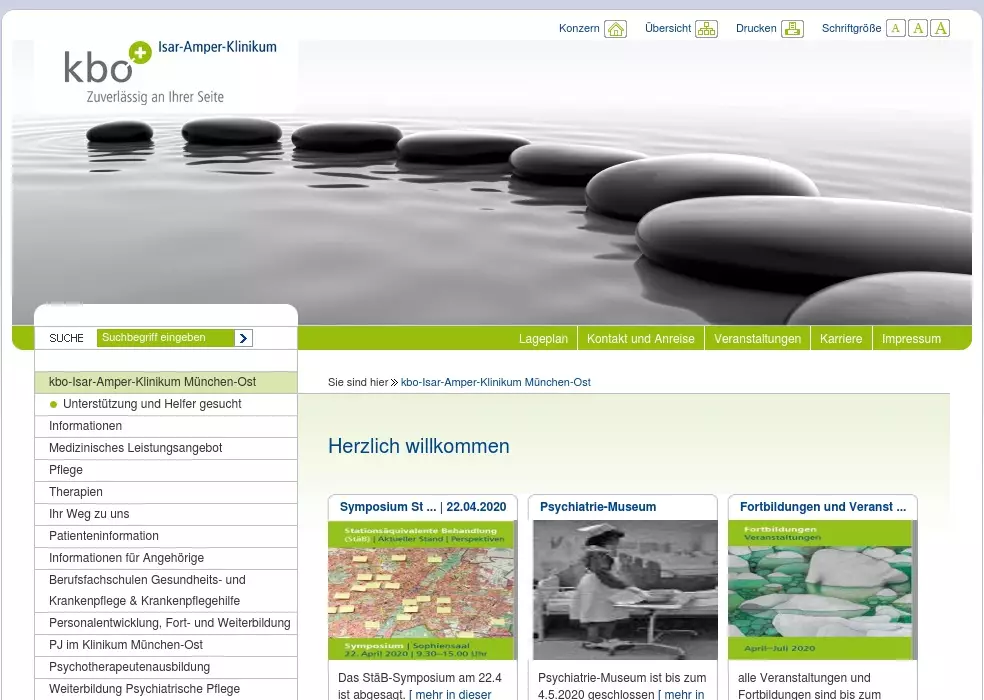984x700 pixels.
Task: Open the Impressum link
Action: (911, 339)
